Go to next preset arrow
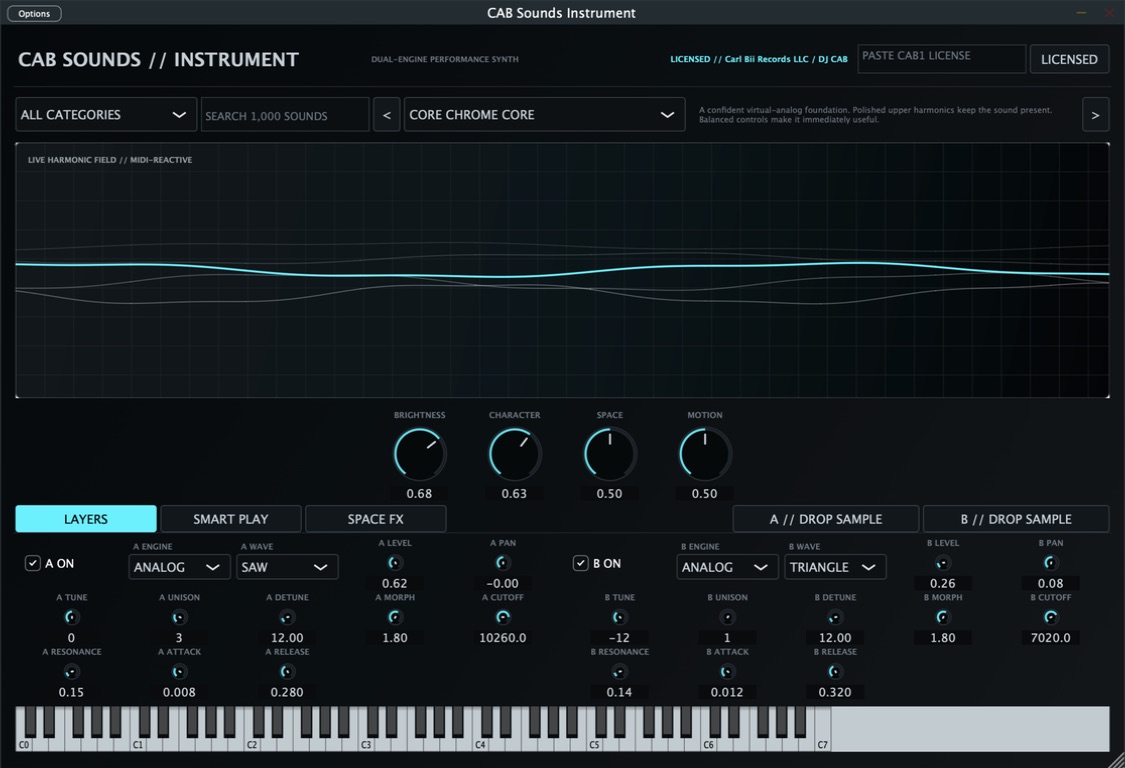 tap(1095, 115)
